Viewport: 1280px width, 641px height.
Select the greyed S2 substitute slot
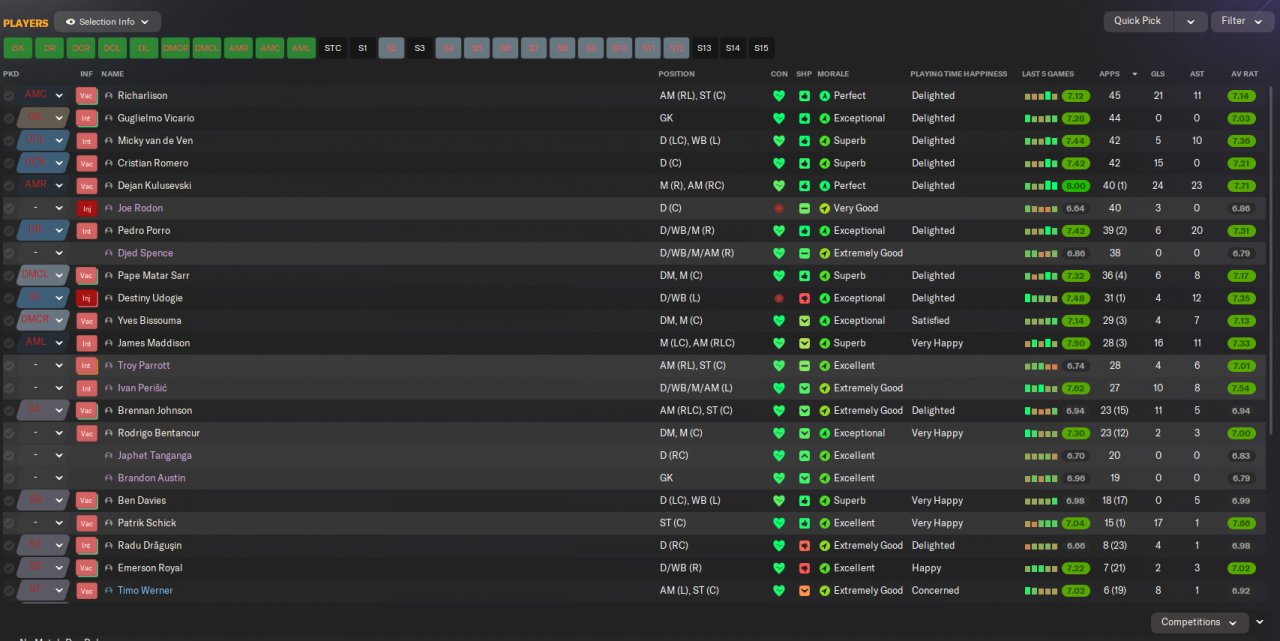[x=391, y=48]
